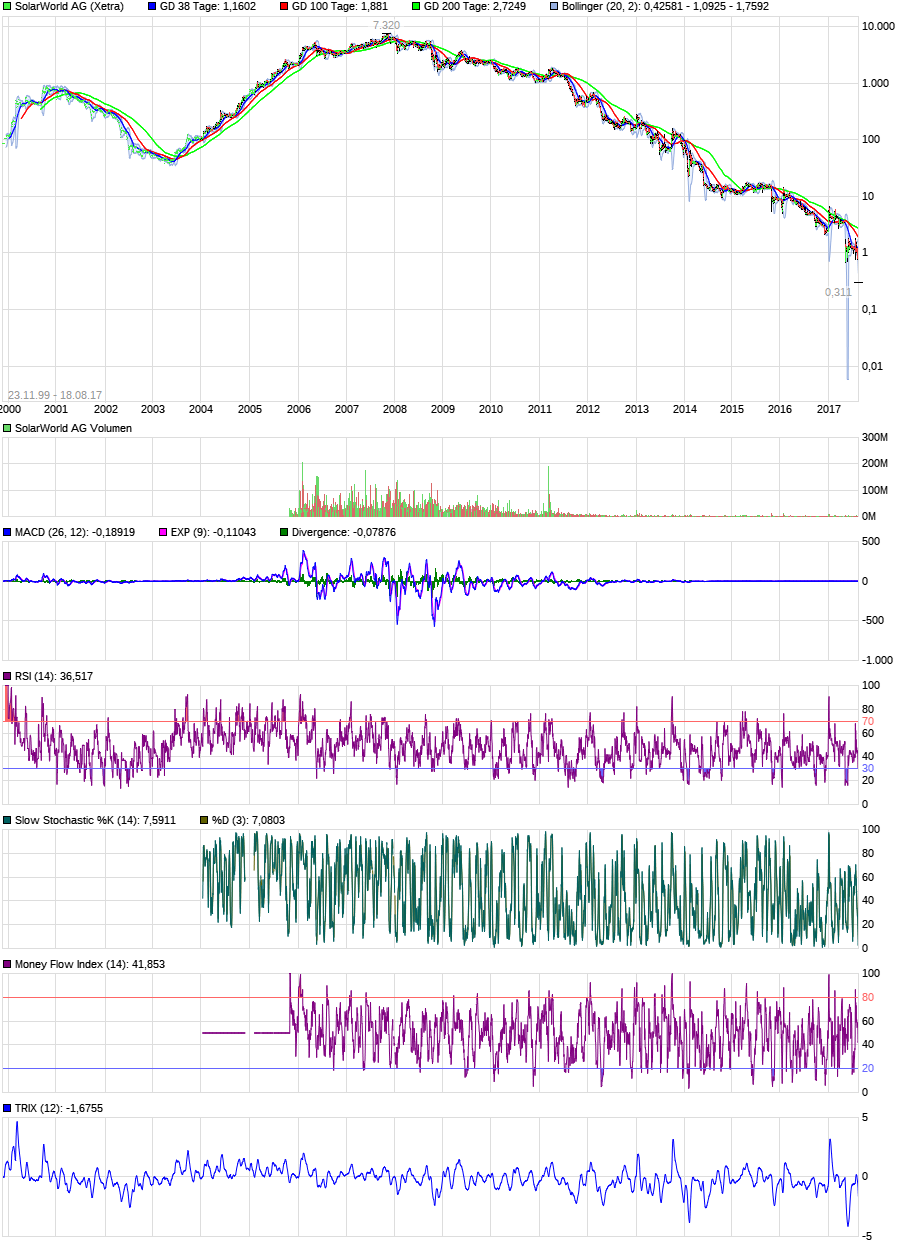Screen dimensions: 900x1246
Task: Click the blue GD 38 Tage legend square
Action: [x=152, y=6]
